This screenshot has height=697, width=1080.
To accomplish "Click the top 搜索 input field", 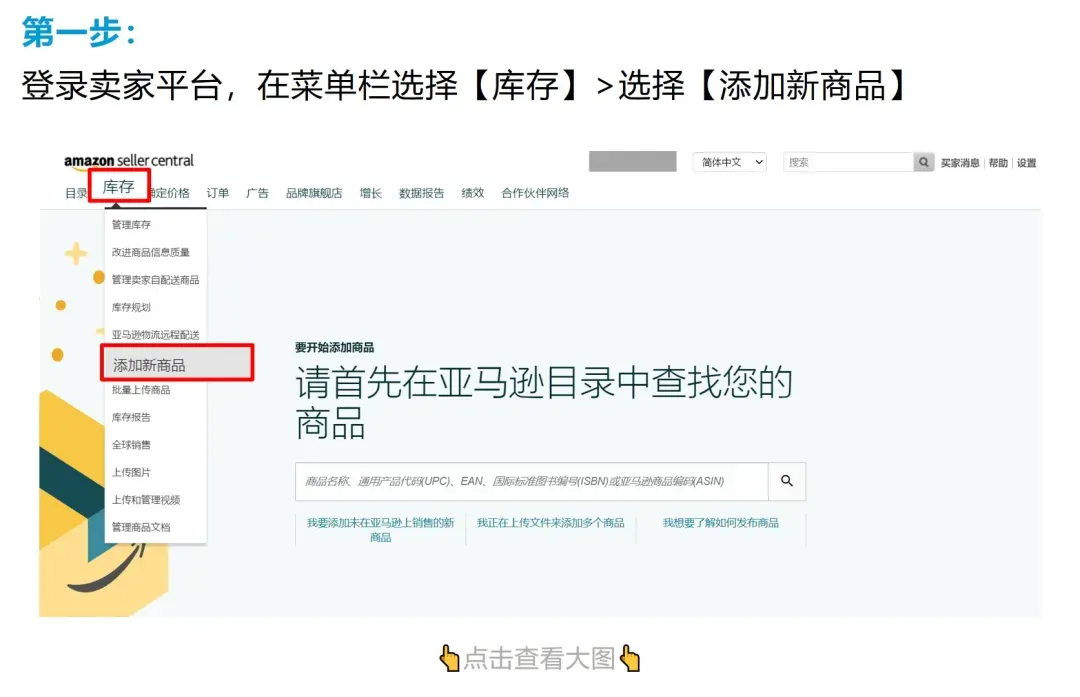I will 849,163.
